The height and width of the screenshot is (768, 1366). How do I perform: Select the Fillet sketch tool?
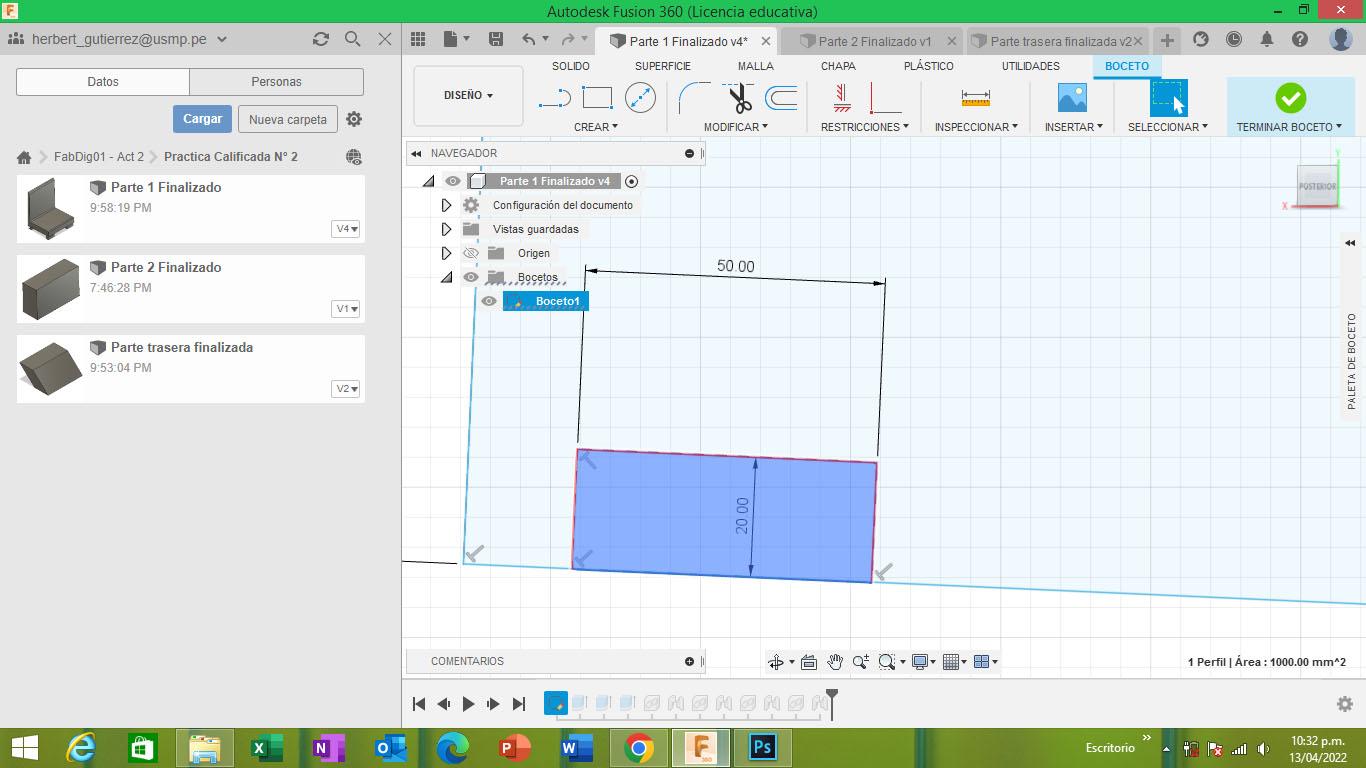coord(693,98)
